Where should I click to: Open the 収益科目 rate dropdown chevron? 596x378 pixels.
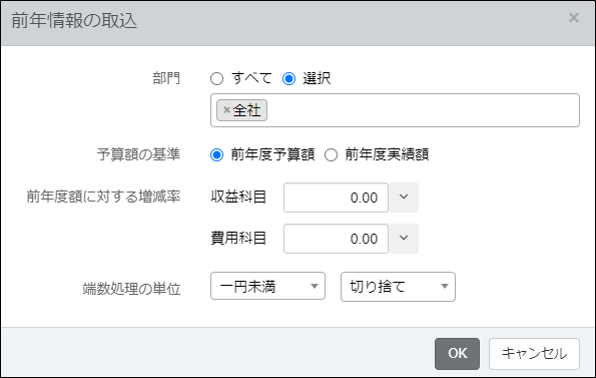pyautogui.click(x=404, y=197)
